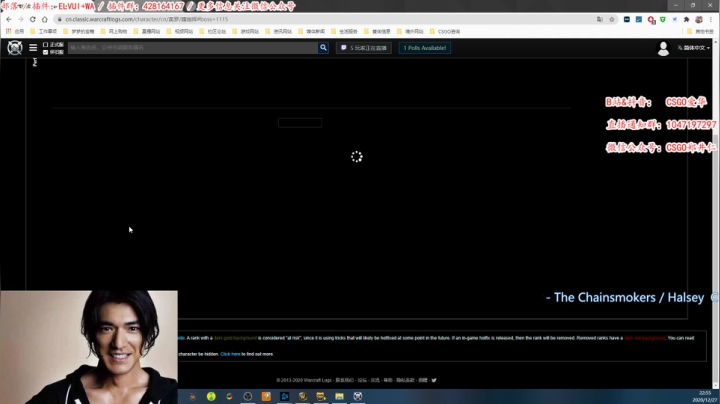Screen dimensions: 720x404
Task: Open the language dropdown 简体中文
Action: point(693,48)
